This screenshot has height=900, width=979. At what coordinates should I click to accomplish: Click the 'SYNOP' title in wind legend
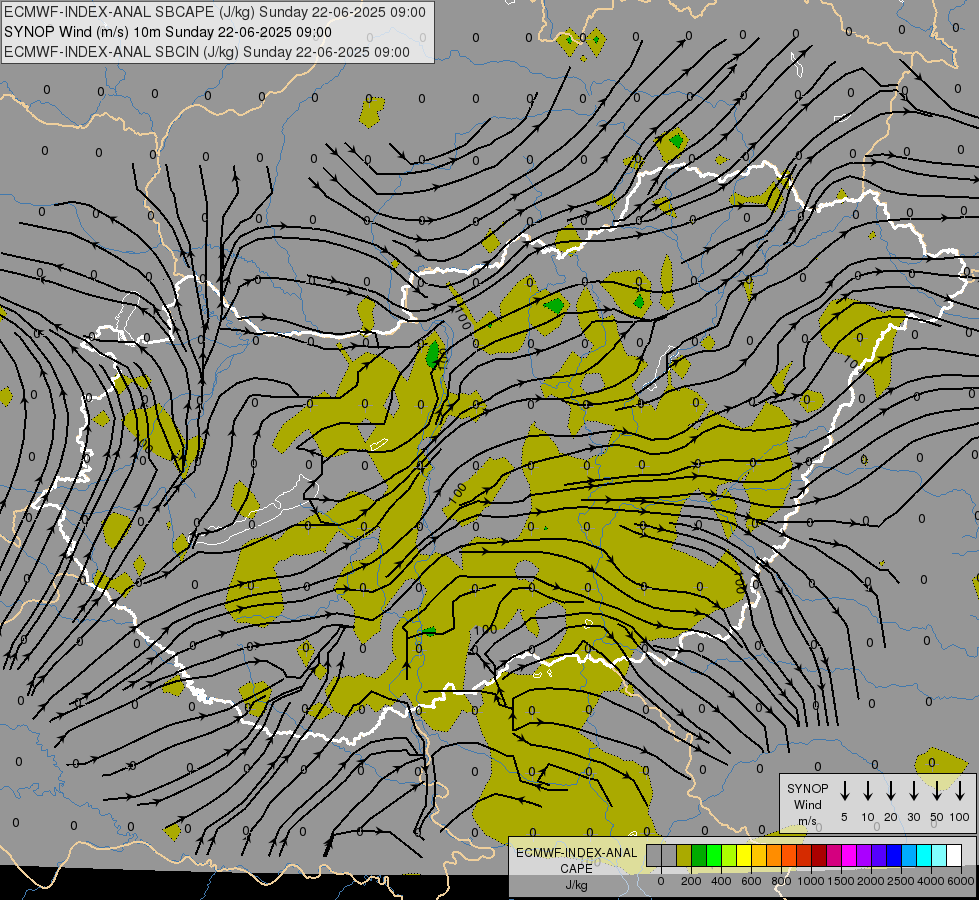pyautogui.click(x=807, y=789)
